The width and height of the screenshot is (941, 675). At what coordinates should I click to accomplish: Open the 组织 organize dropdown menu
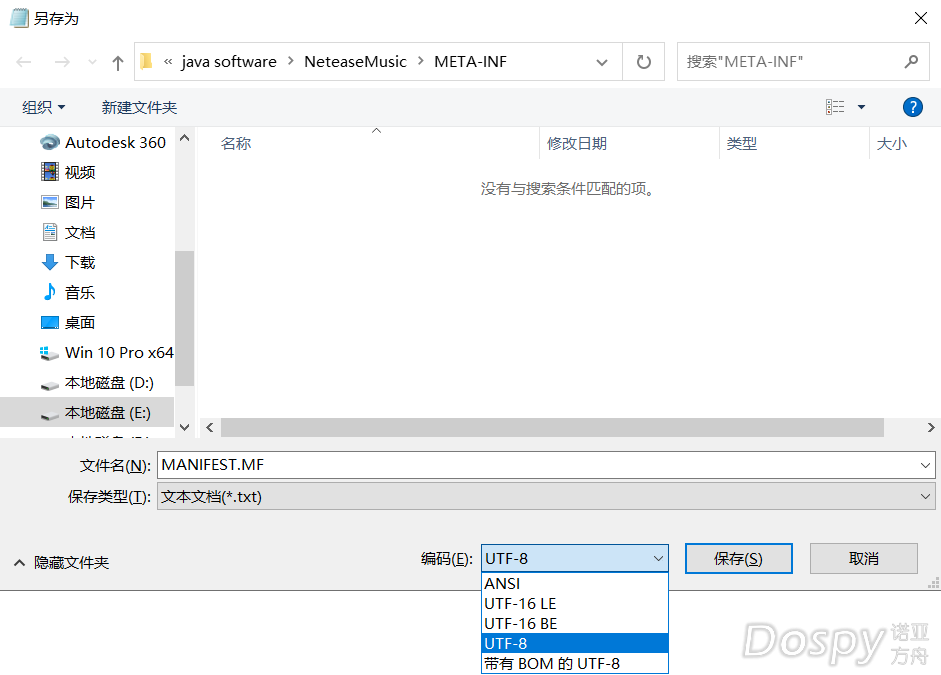[44, 107]
